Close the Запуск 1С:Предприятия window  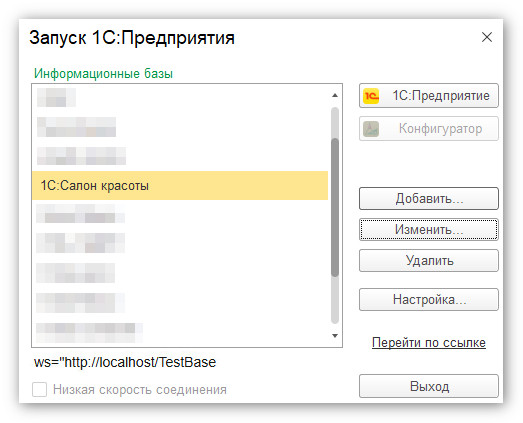(487, 37)
